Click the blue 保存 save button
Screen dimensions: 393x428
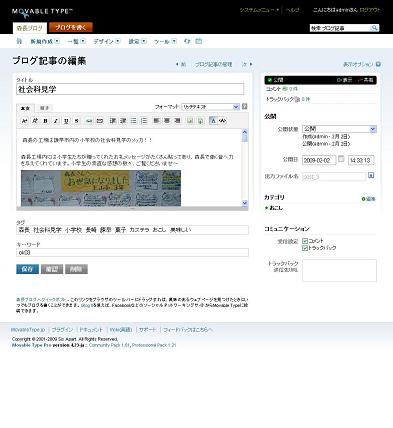click(x=27, y=269)
